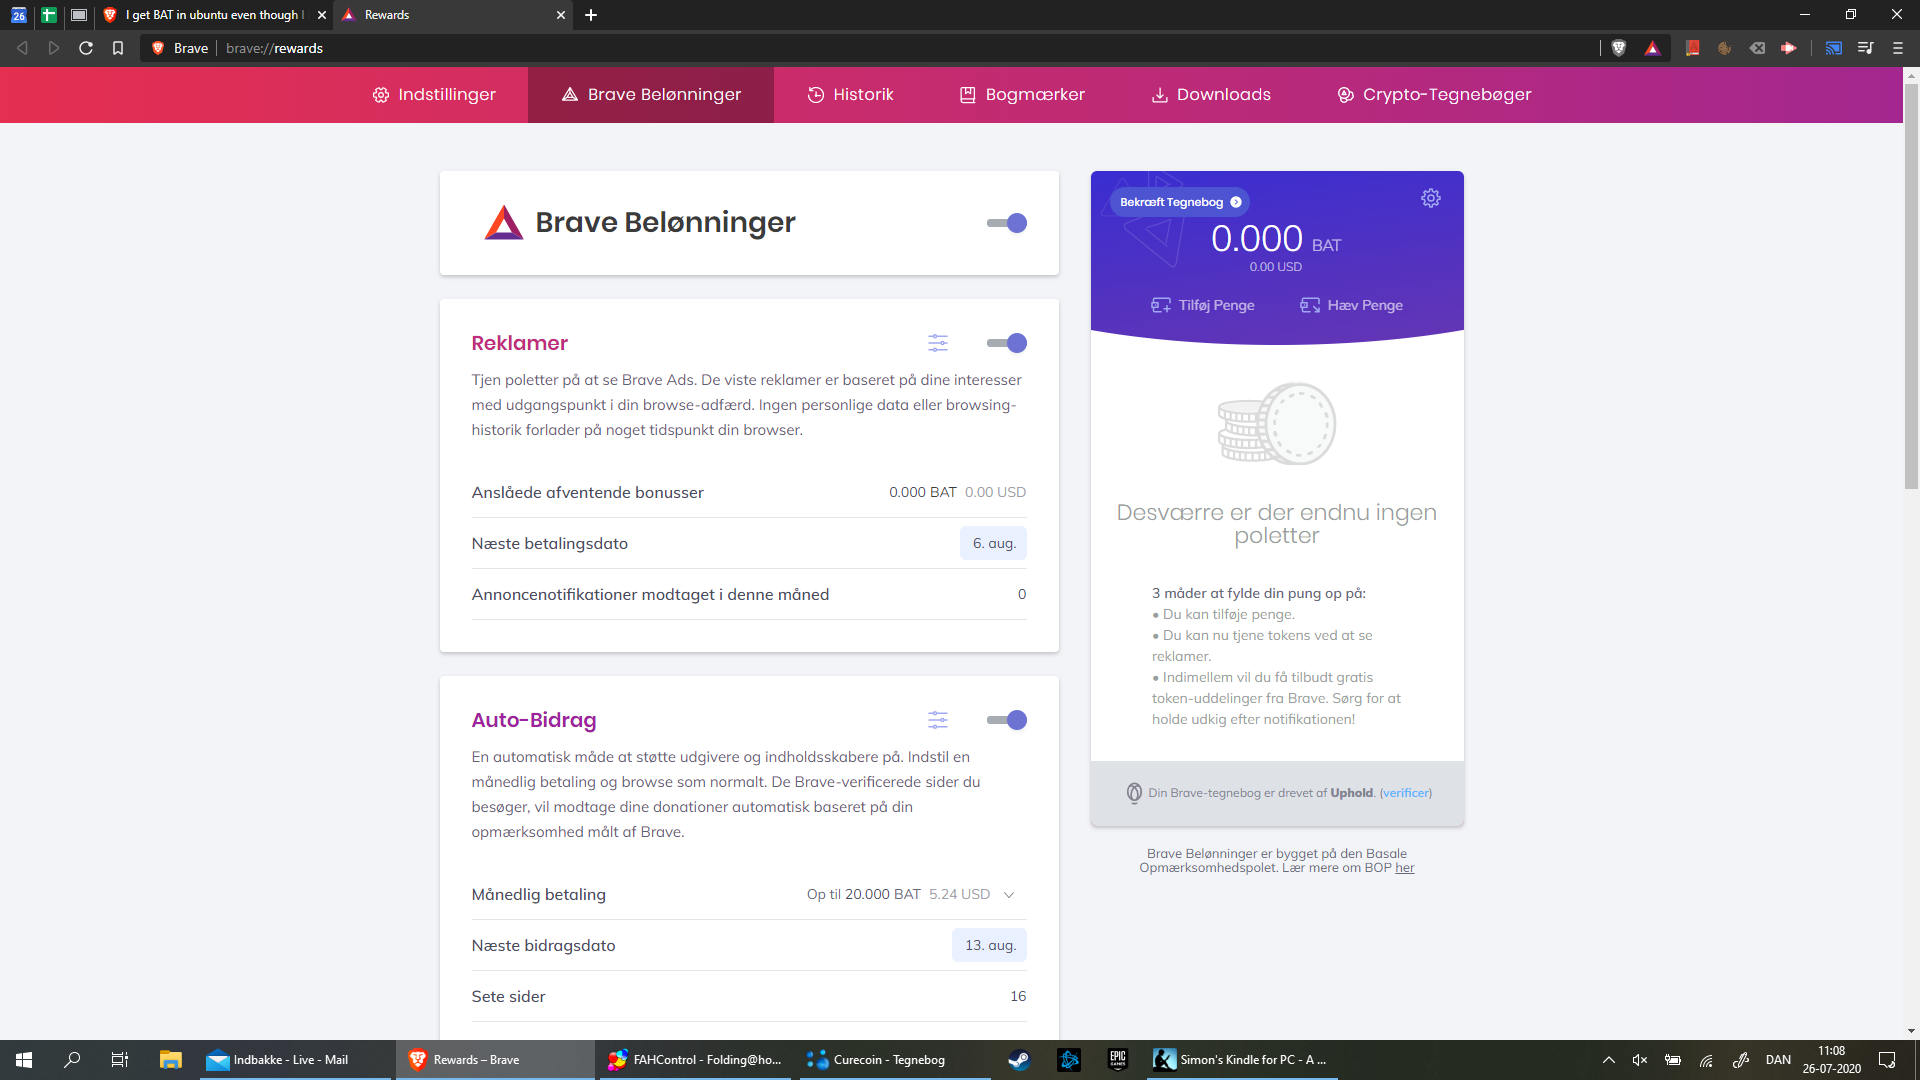Open Auto-Bidrag settings sliders icon
This screenshot has height=1080, width=1920.
pyautogui.click(x=938, y=720)
